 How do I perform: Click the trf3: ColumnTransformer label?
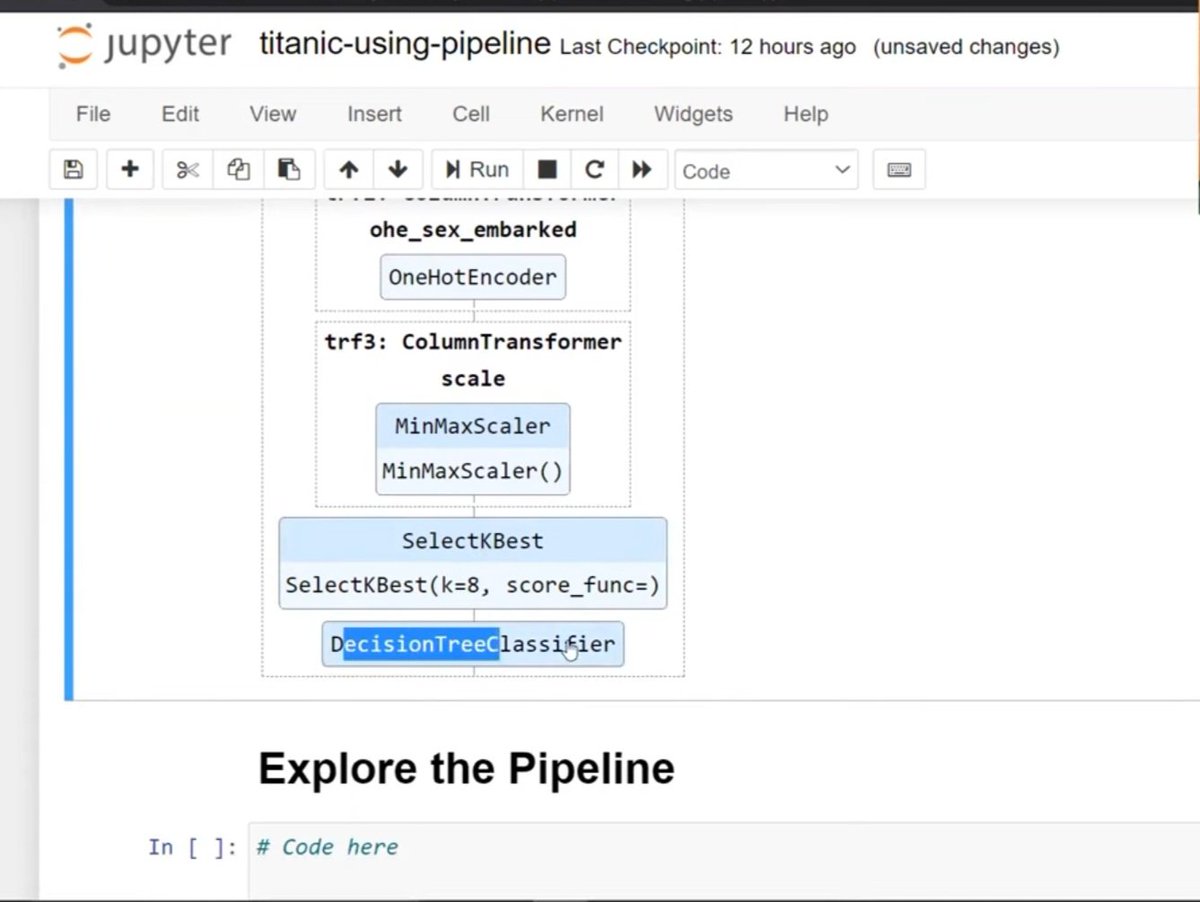[x=473, y=342]
